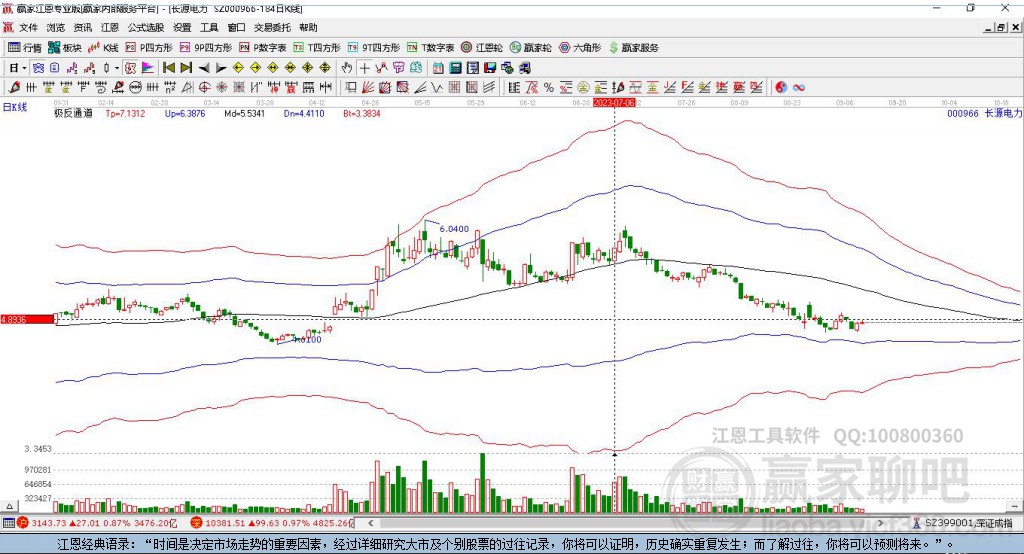Jump to last bar with skip-to-end icon

click(x=186, y=68)
